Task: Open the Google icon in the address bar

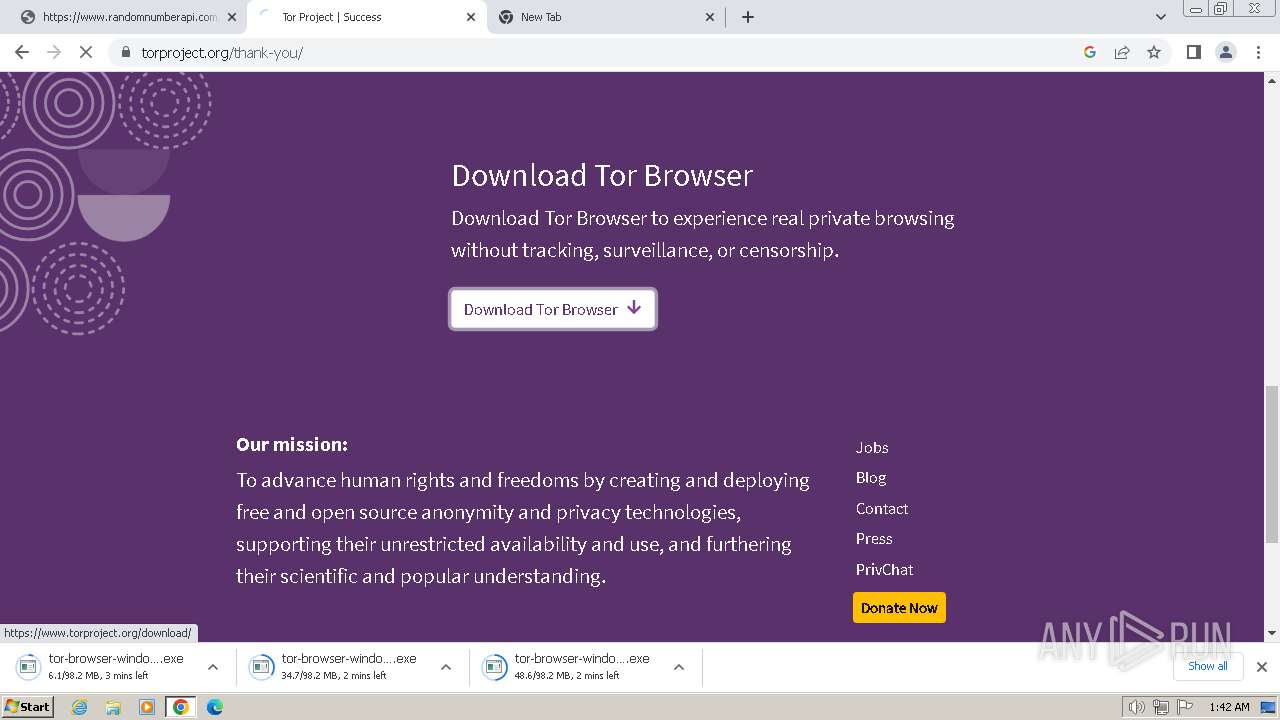Action: point(1090,52)
